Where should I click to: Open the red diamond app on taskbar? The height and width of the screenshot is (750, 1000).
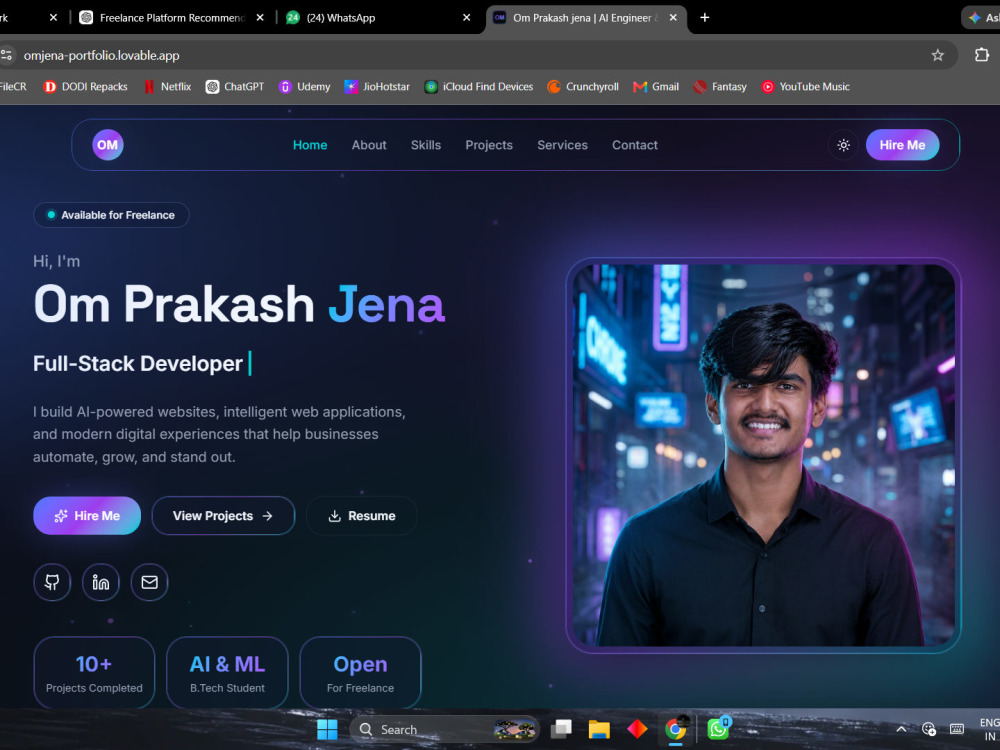[637, 729]
